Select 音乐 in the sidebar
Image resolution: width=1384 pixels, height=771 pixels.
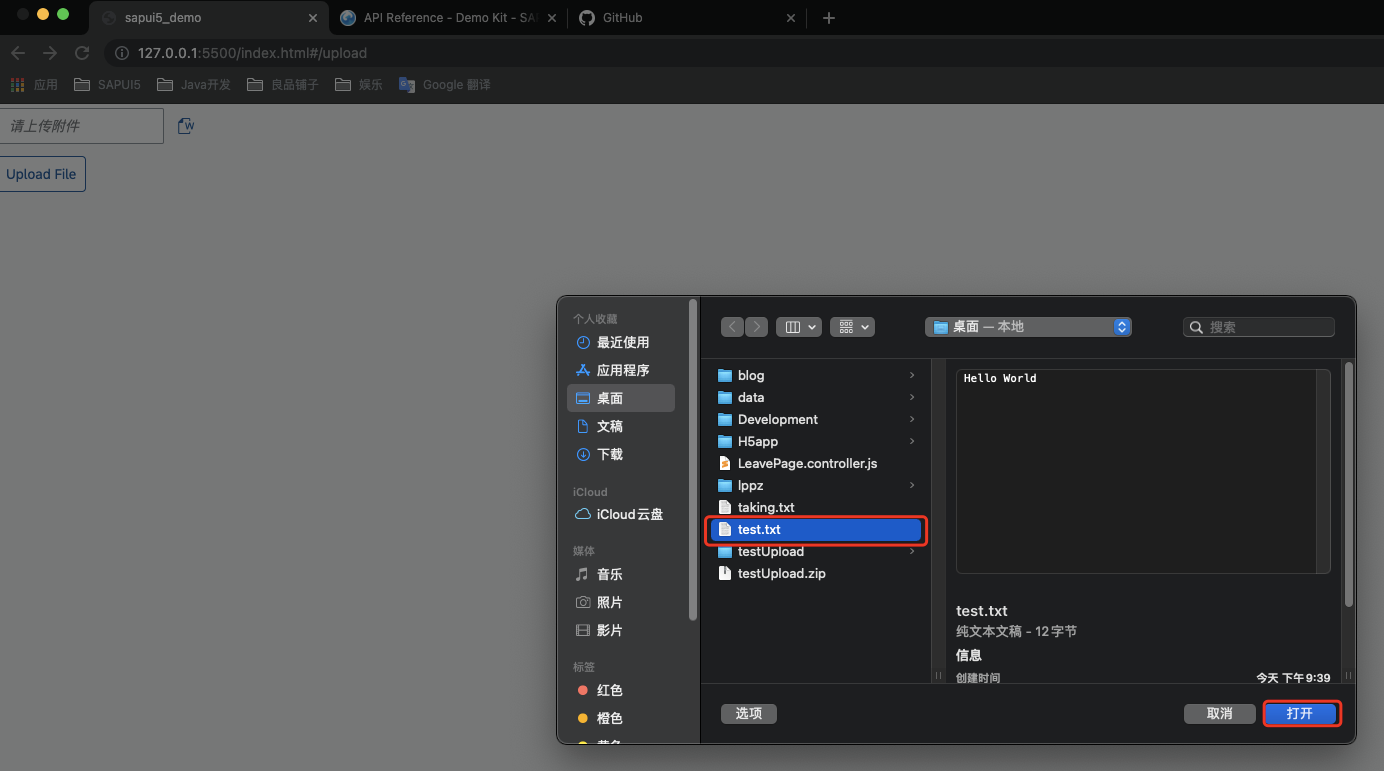(x=621, y=574)
